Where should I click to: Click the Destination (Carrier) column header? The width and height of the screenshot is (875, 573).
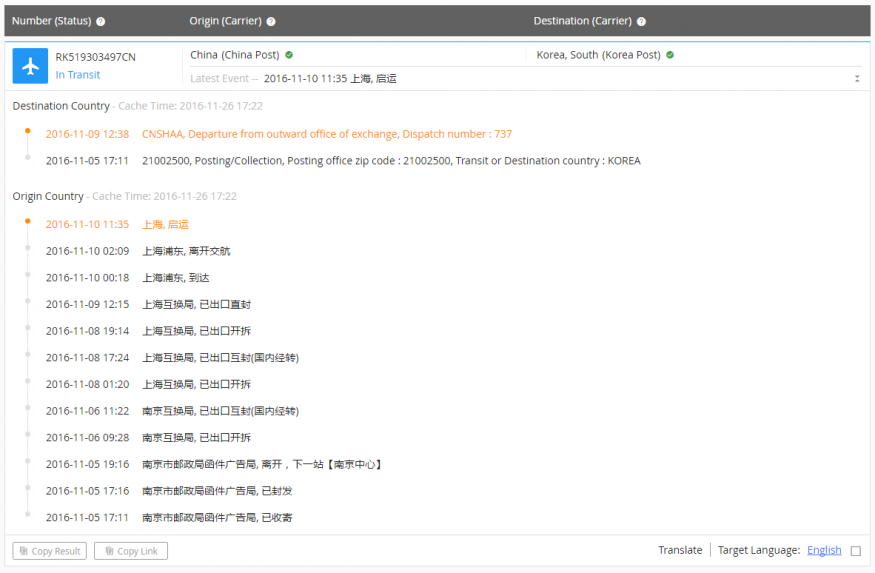coord(583,21)
